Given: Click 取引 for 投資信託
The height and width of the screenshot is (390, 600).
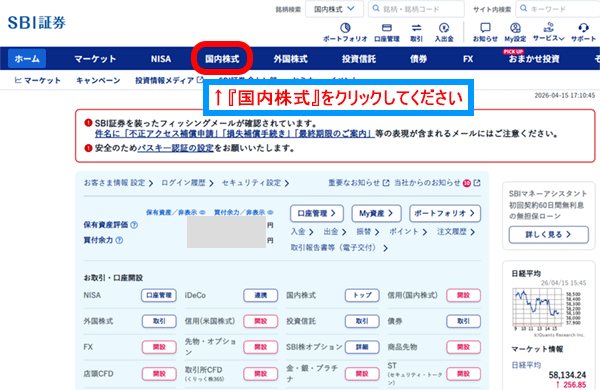Looking at the screenshot, I should [362, 321].
